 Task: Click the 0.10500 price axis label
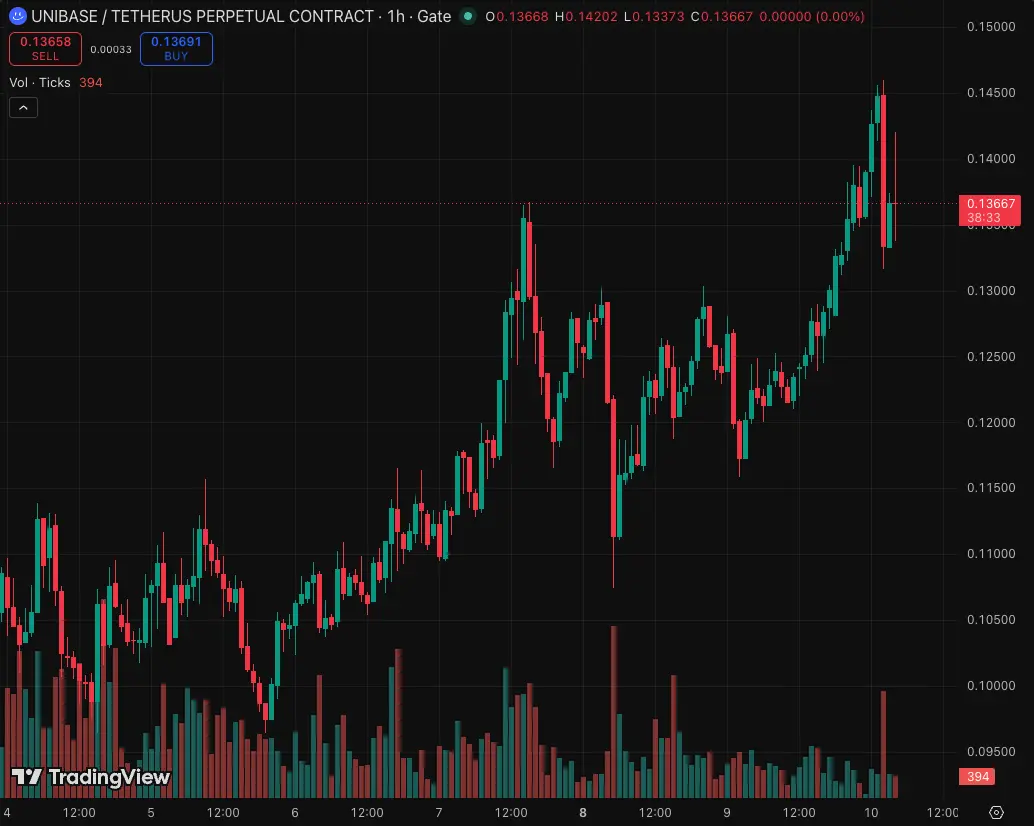click(x=991, y=619)
